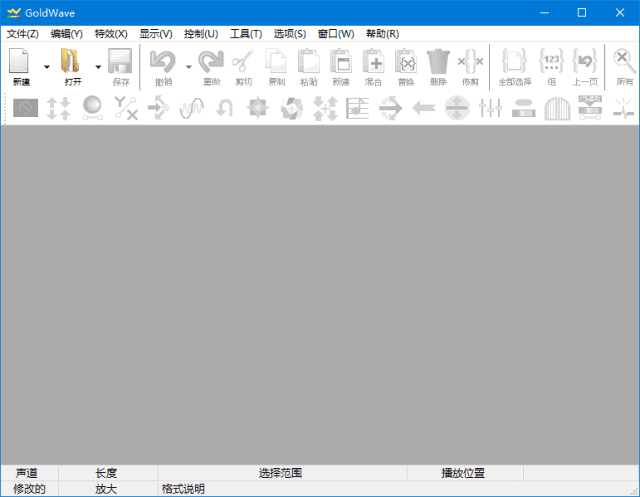
Task: Click the 重做 (Redo) icon
Action: (211, 61)
